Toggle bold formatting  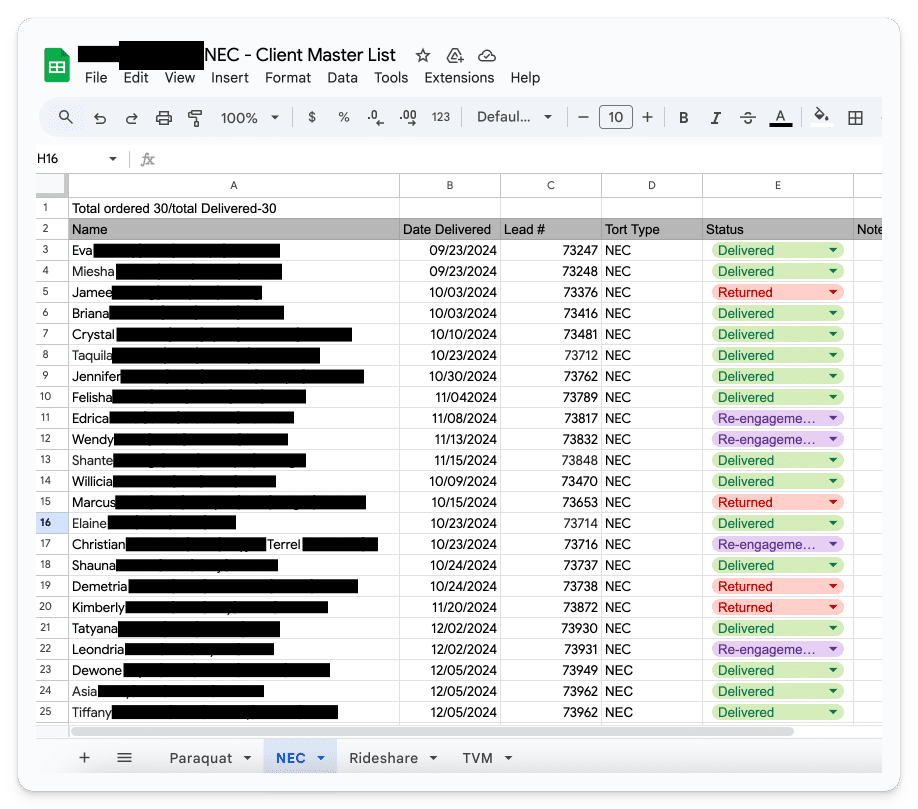click(684, 118)
